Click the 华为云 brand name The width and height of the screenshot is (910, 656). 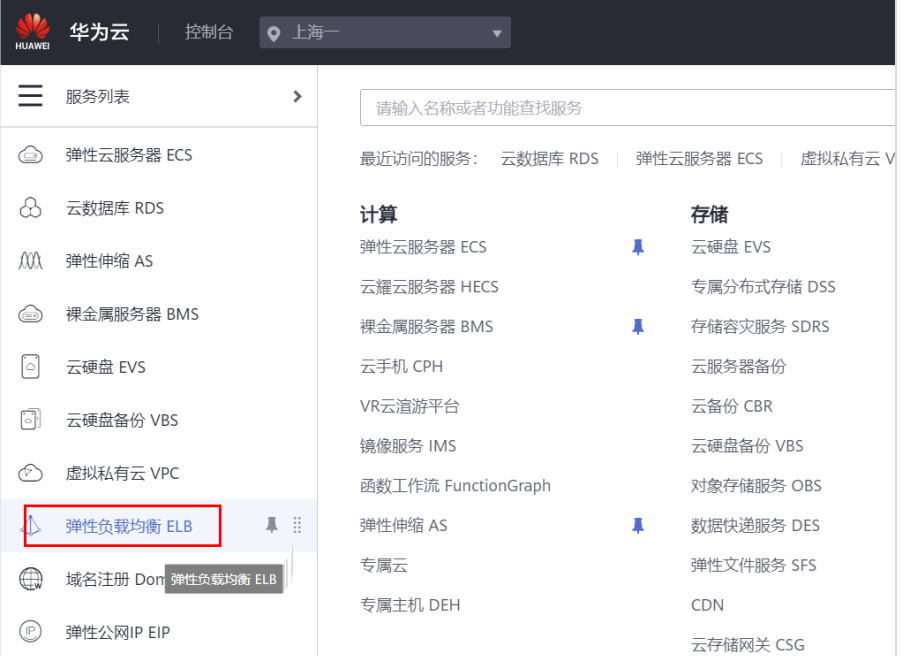tap(99, 32)
